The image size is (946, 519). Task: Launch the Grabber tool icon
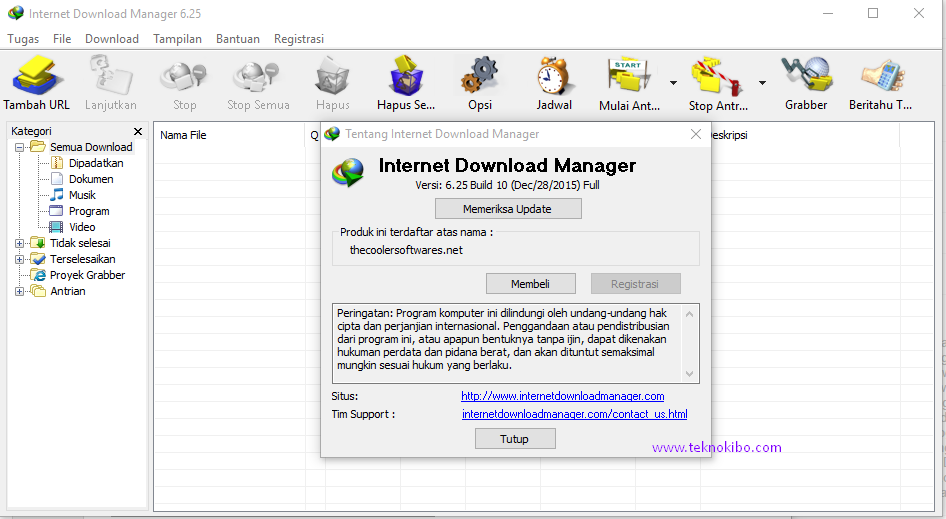[807, 75]
